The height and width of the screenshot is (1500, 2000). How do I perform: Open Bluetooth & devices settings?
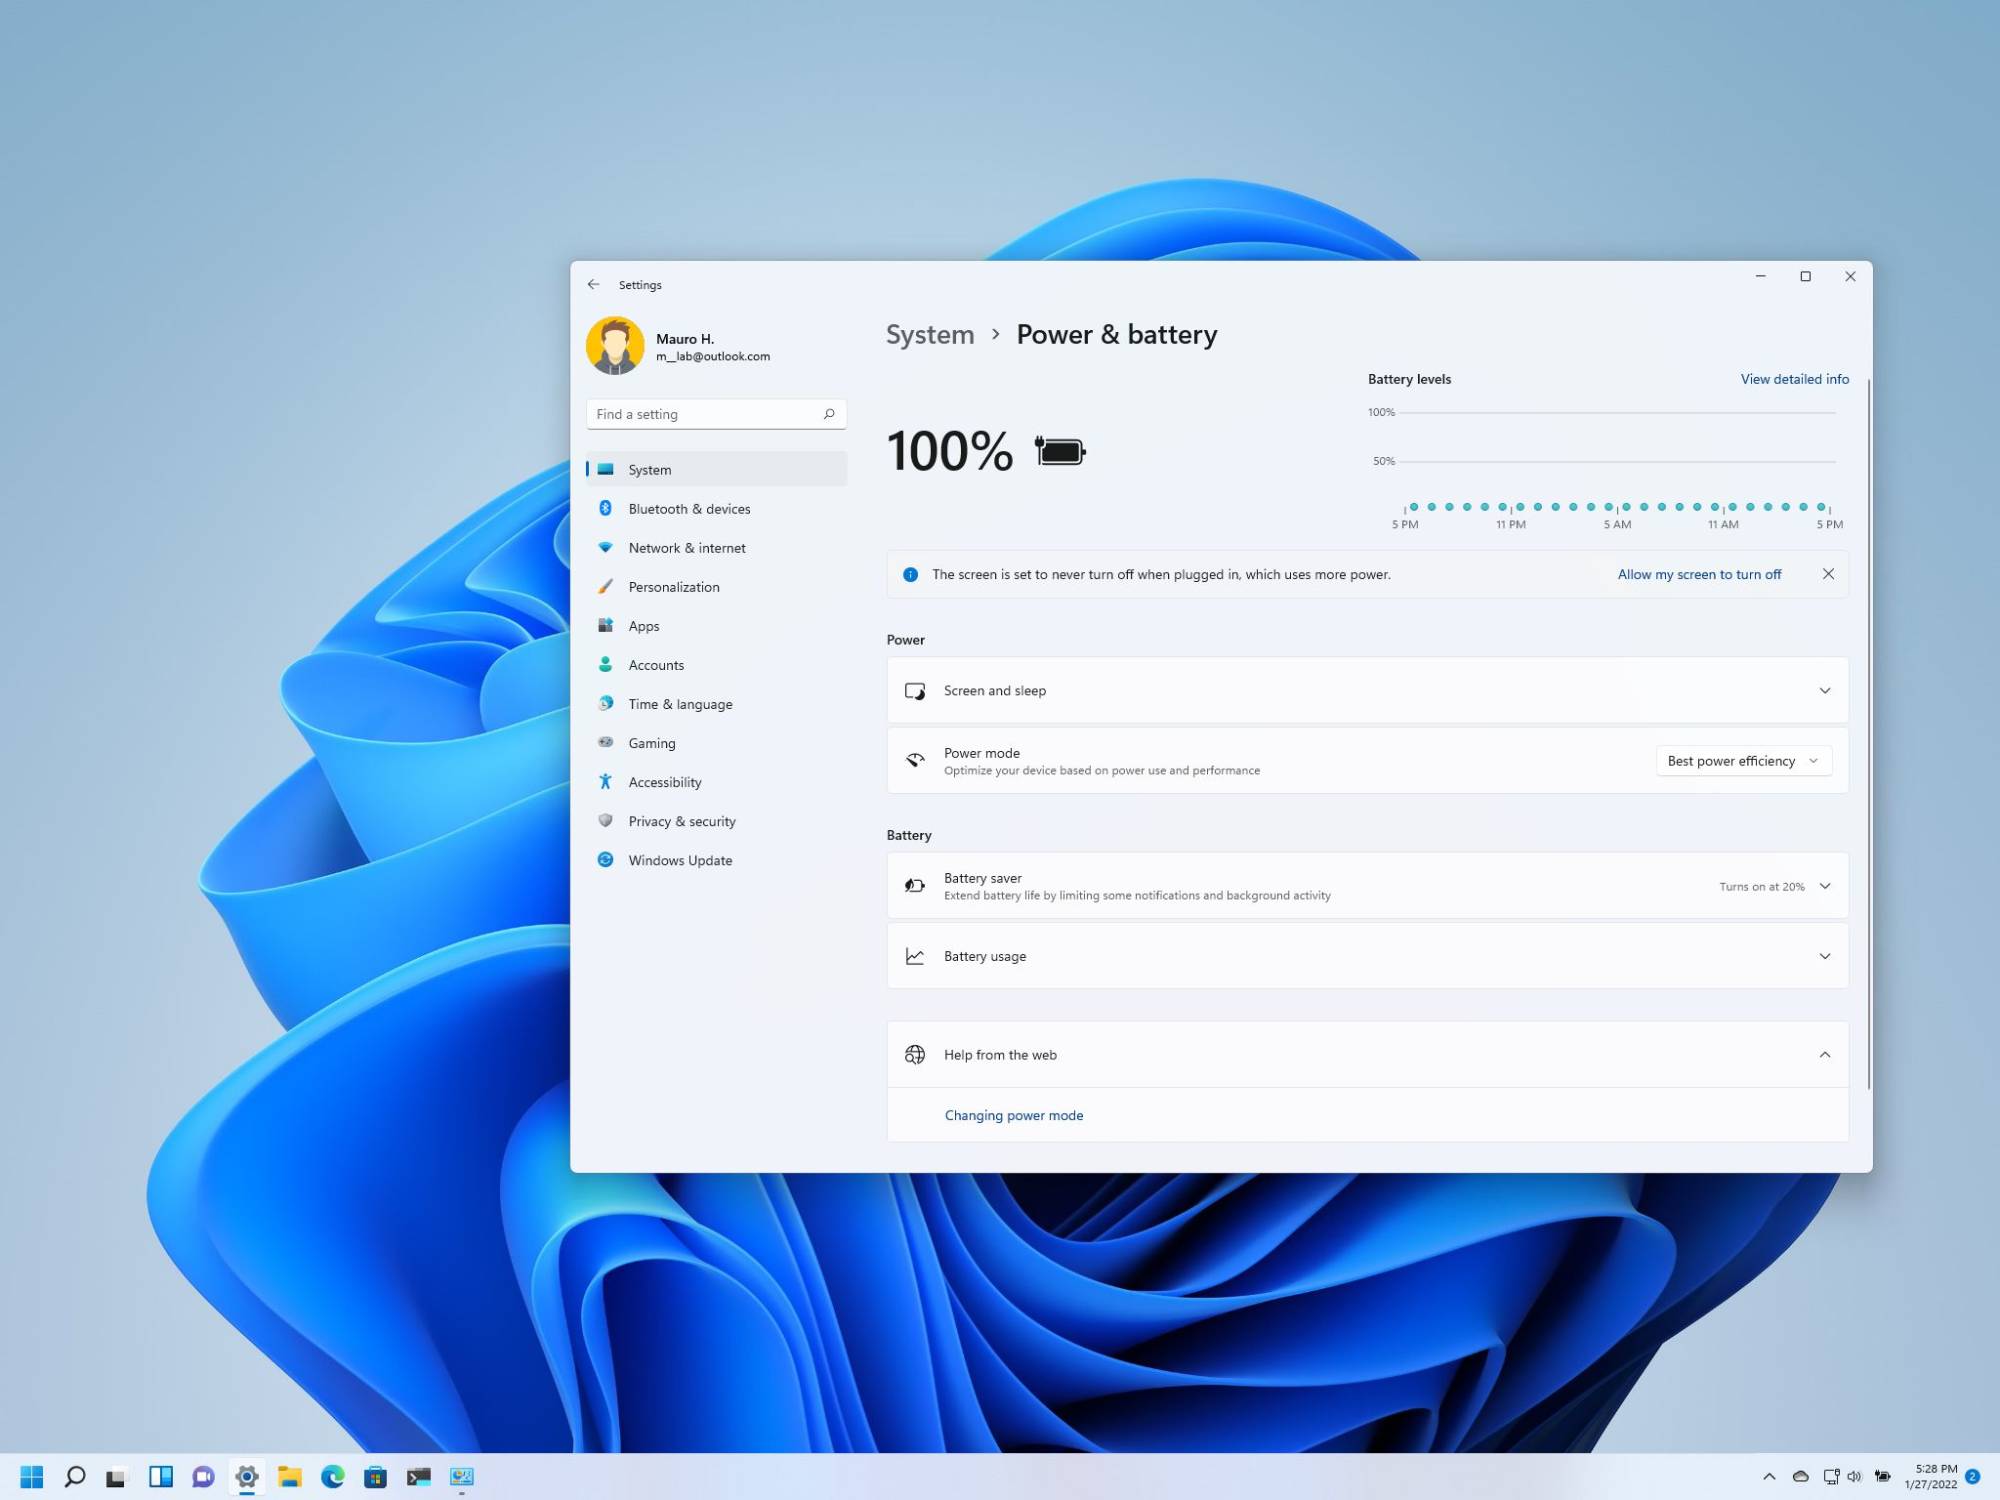(688, 507)
